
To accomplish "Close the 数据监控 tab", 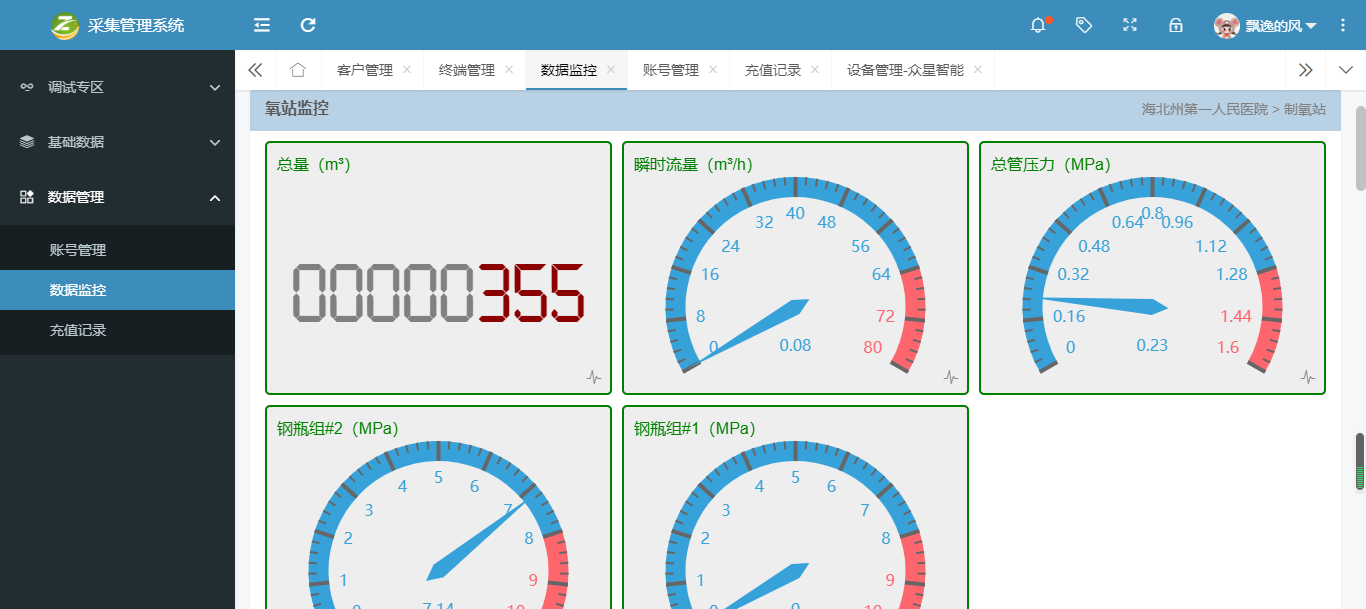I will (x=611, y=70).
